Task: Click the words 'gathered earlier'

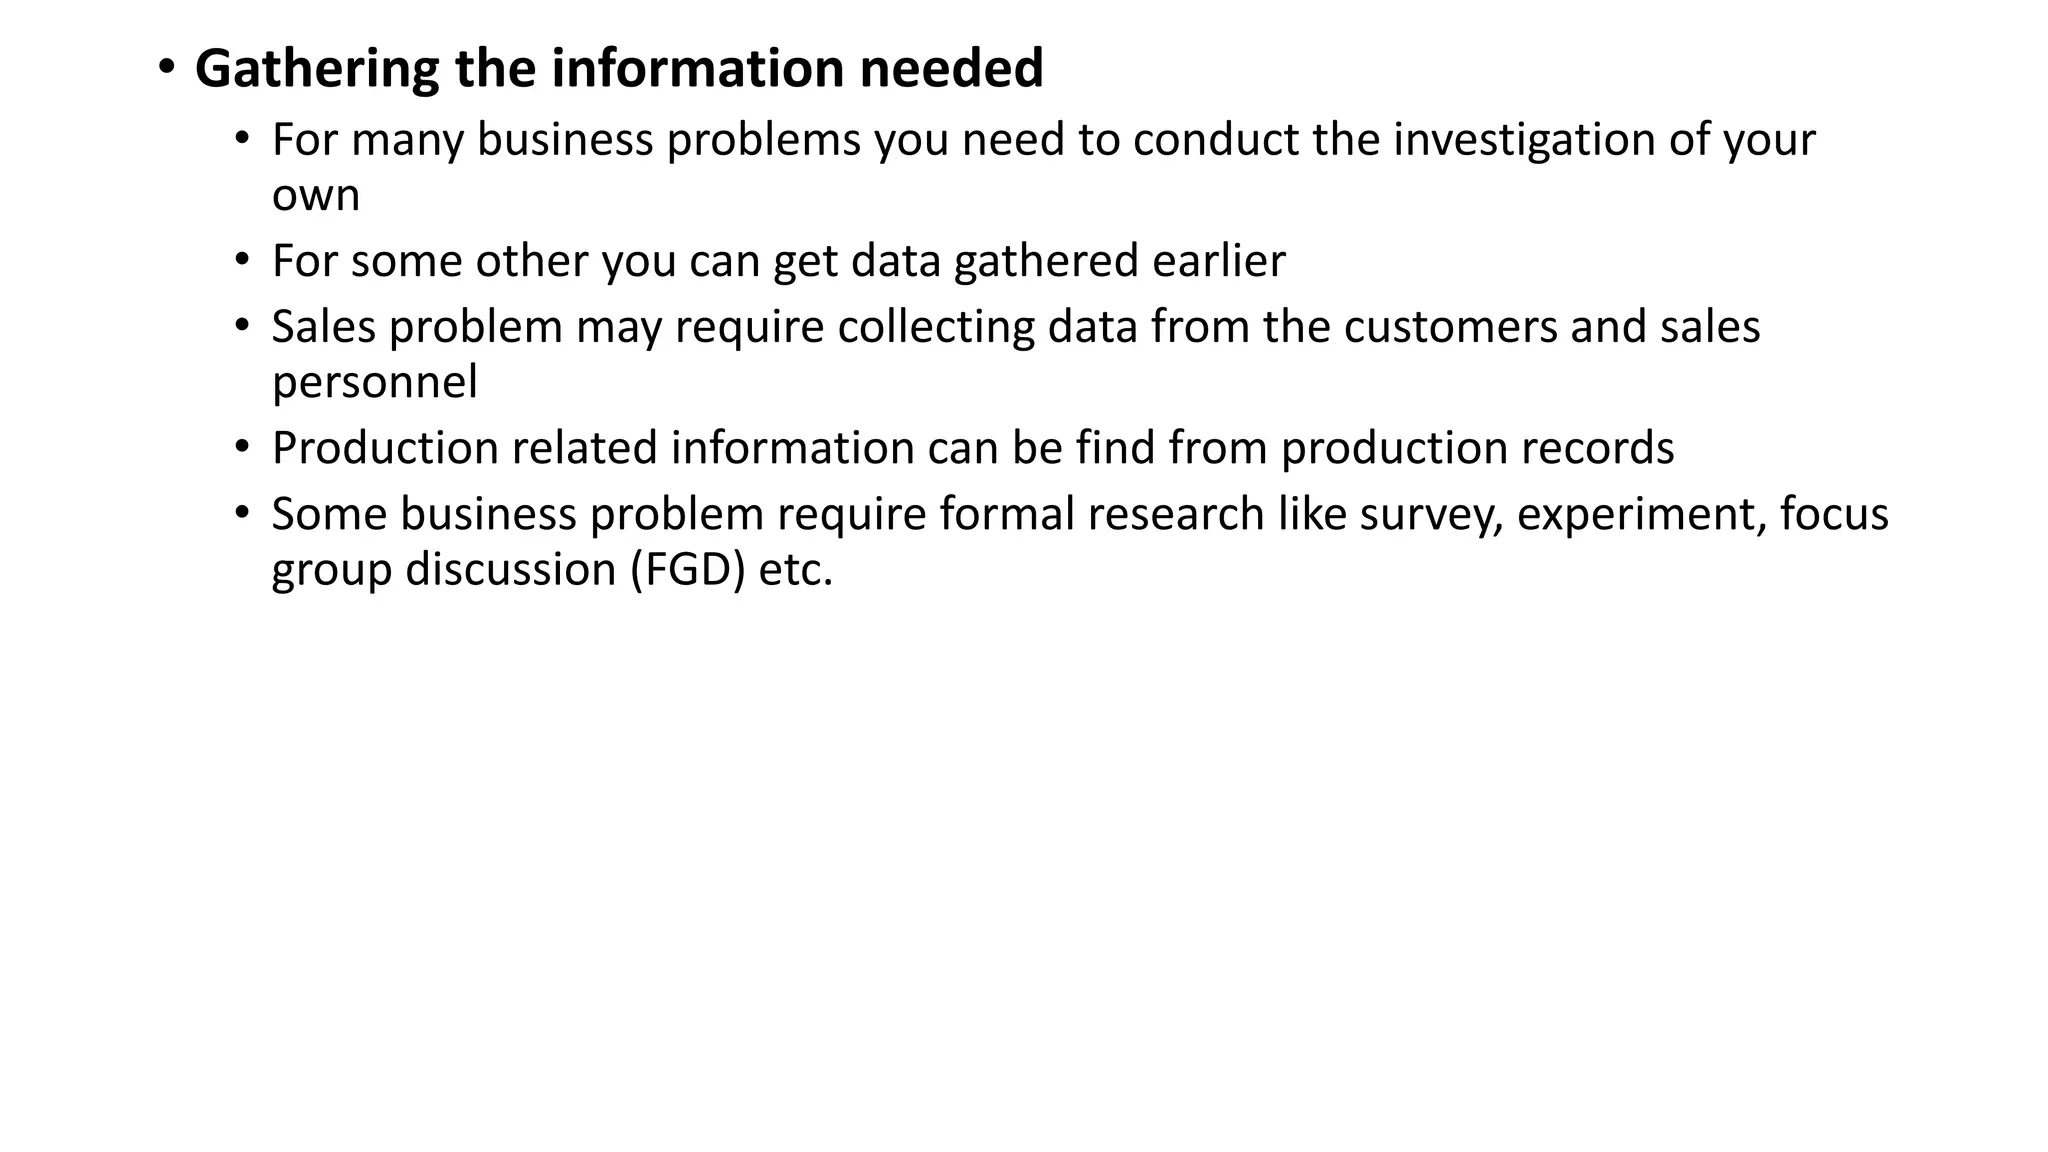Action: point(1119,262)
